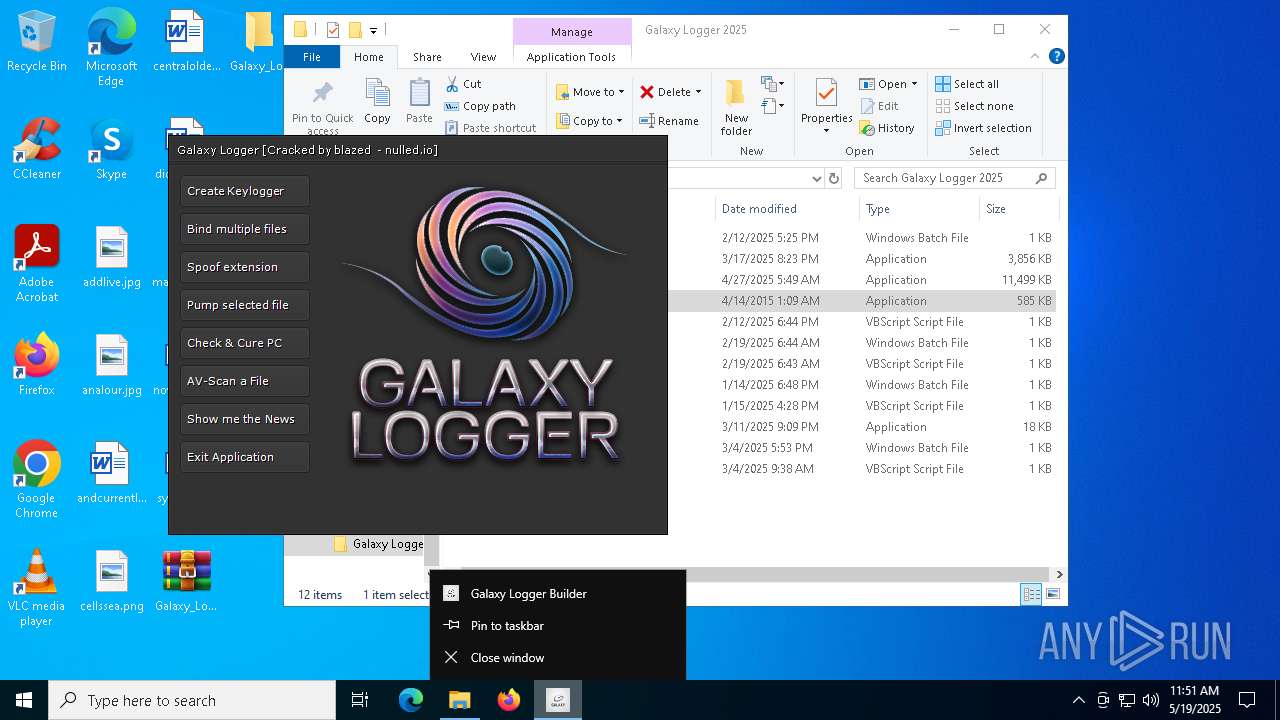
Task: Click Select none in ribbon
Action: (x=974, y=106)
